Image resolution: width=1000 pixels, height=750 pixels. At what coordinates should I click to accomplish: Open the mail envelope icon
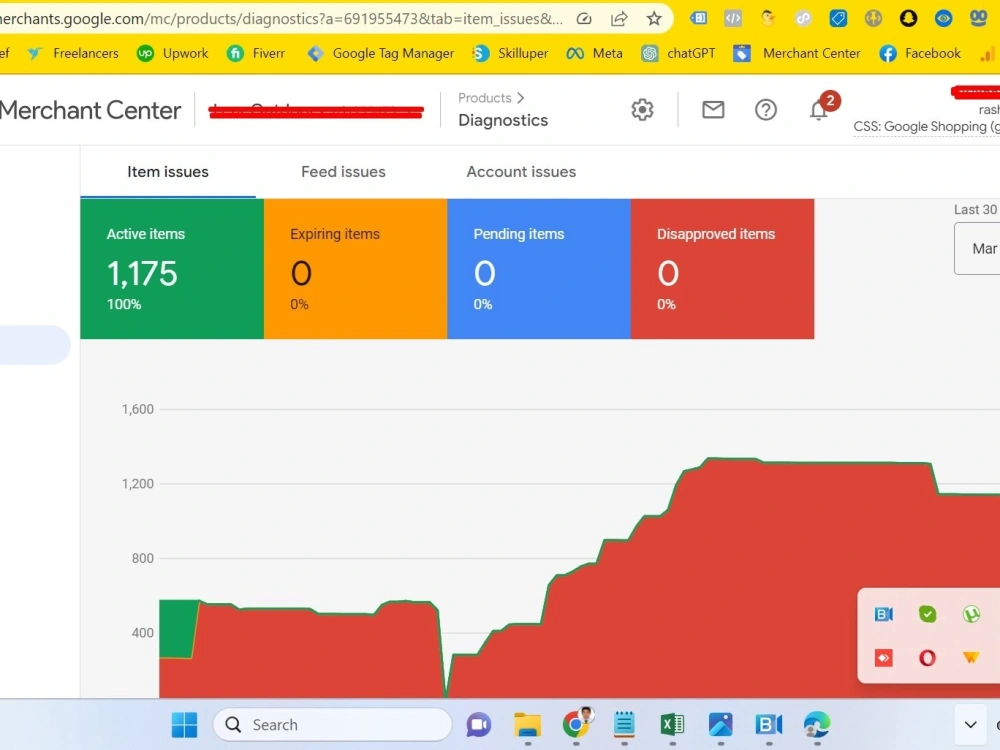click(x=713, y=110)
